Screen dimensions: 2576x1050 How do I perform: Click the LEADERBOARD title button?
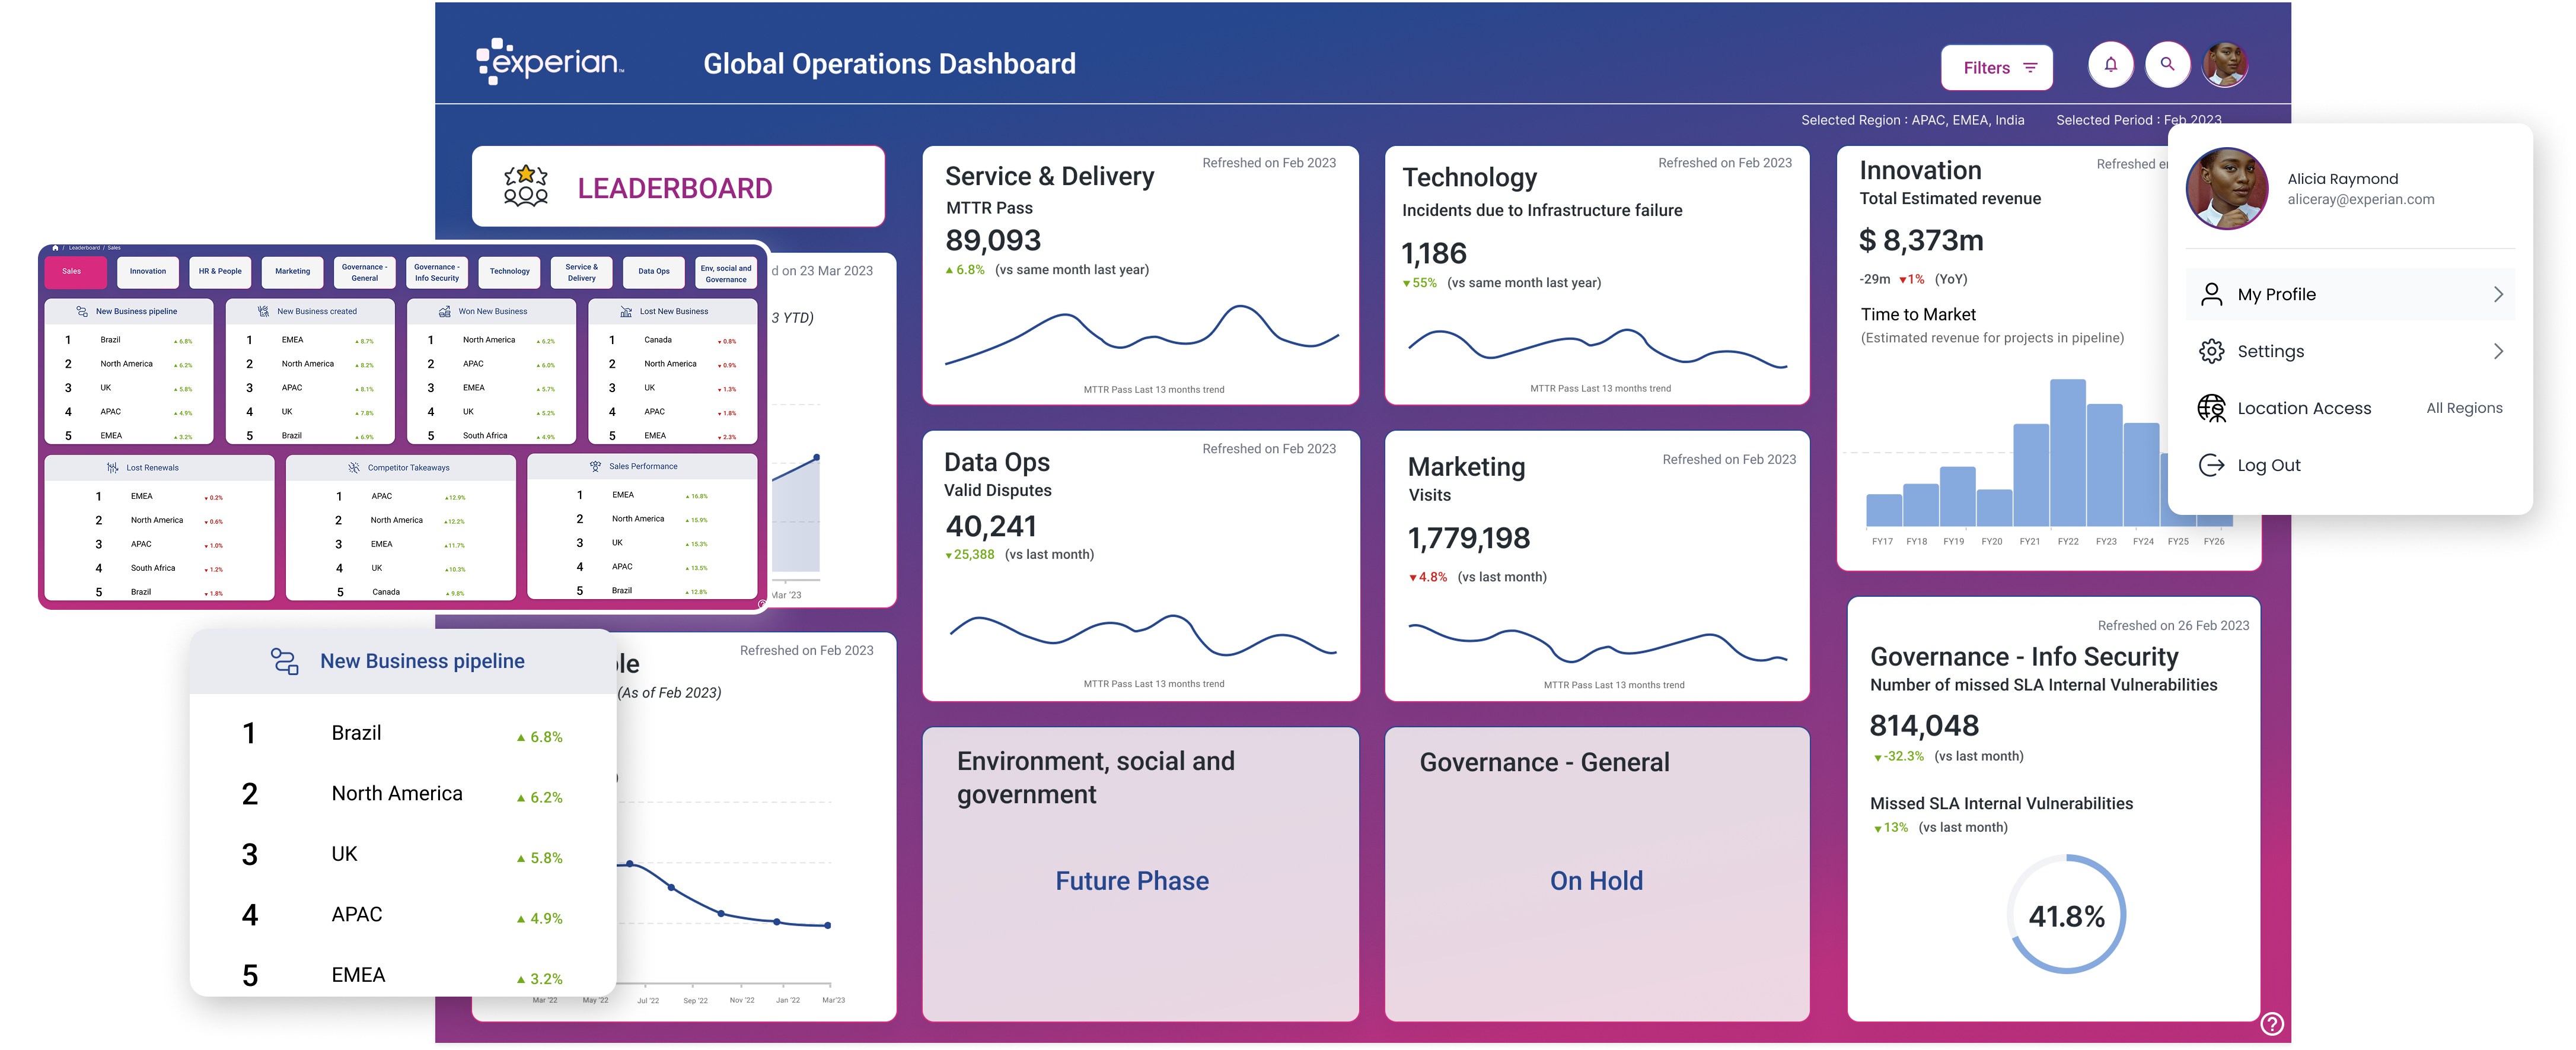(x=675, y=188)
